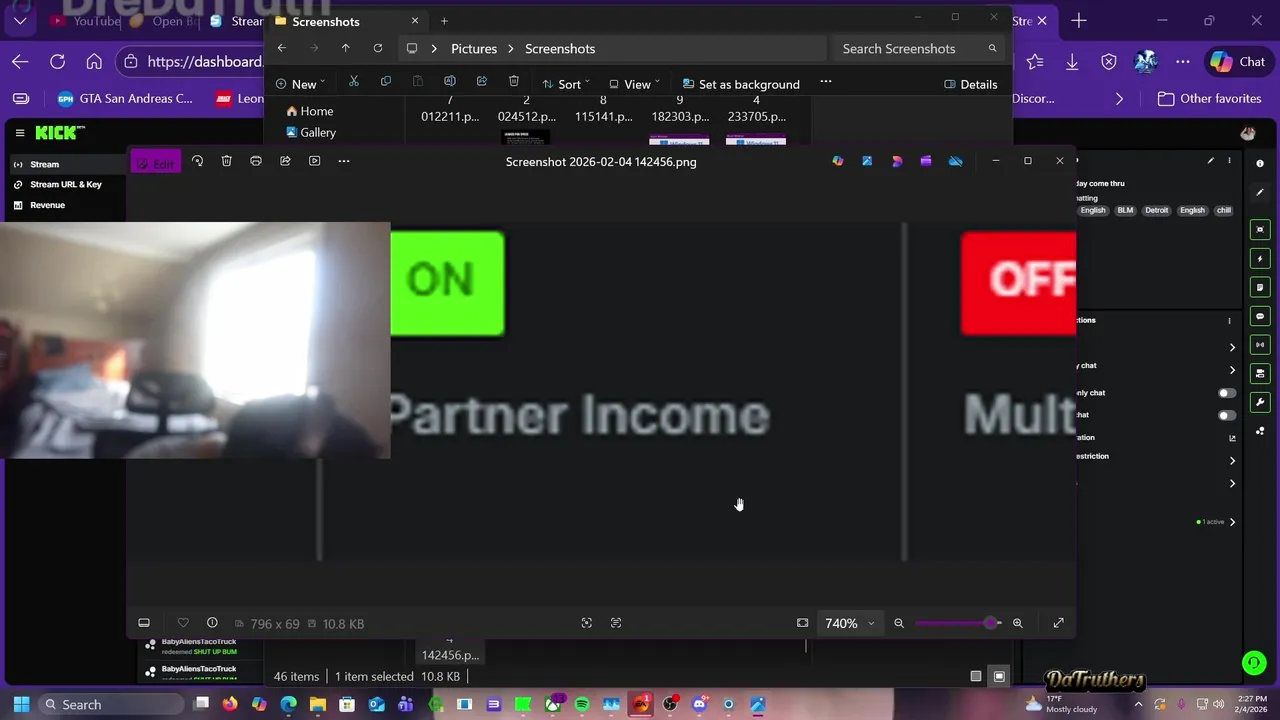
Task: Click the Designer icon in Photos title bar
Action: (x=897, y=161)
